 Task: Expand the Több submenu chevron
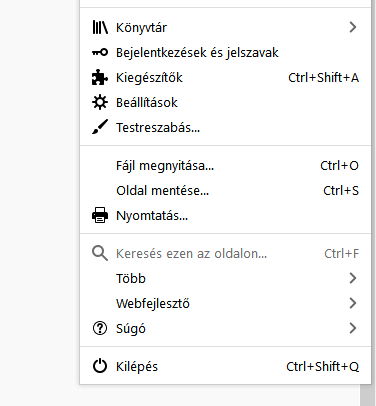(353, 278)
